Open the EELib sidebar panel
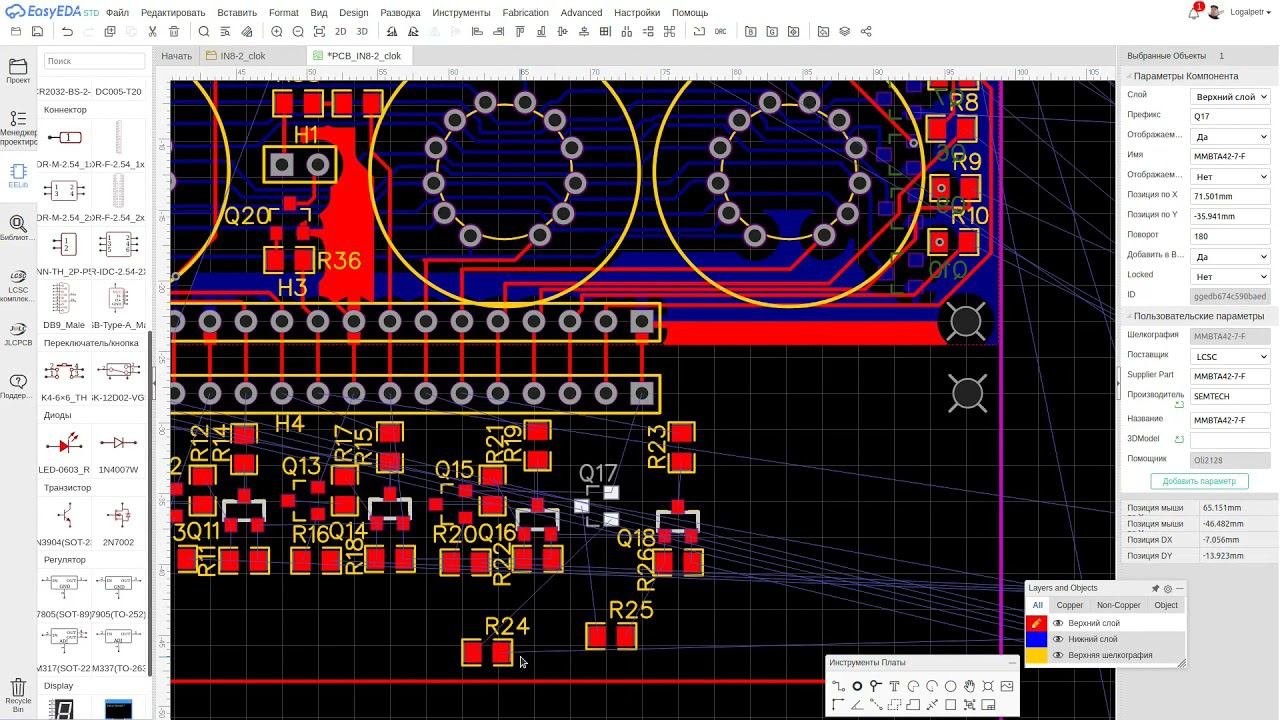Screen dimensions: 1280x720 [18, 176]
